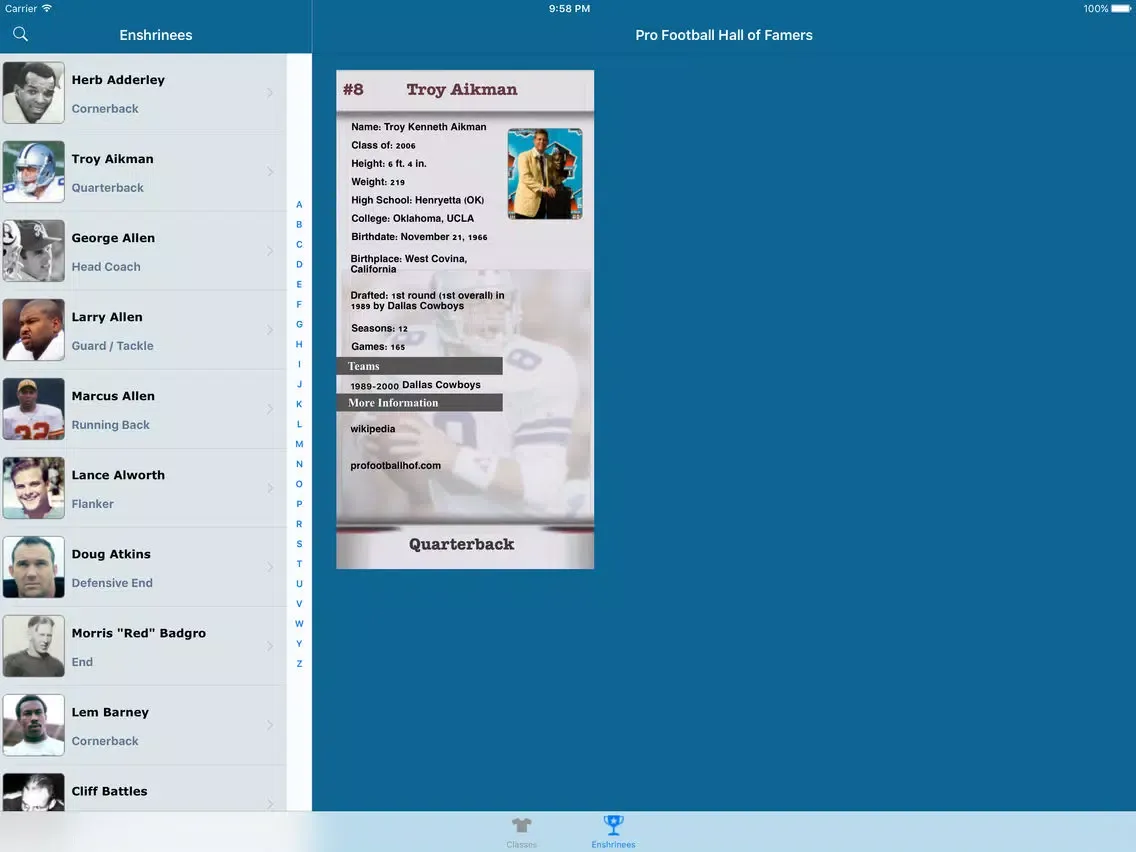The image size is (1136, 852).
Task: Click Flanker position label
Action: [93, 504]
